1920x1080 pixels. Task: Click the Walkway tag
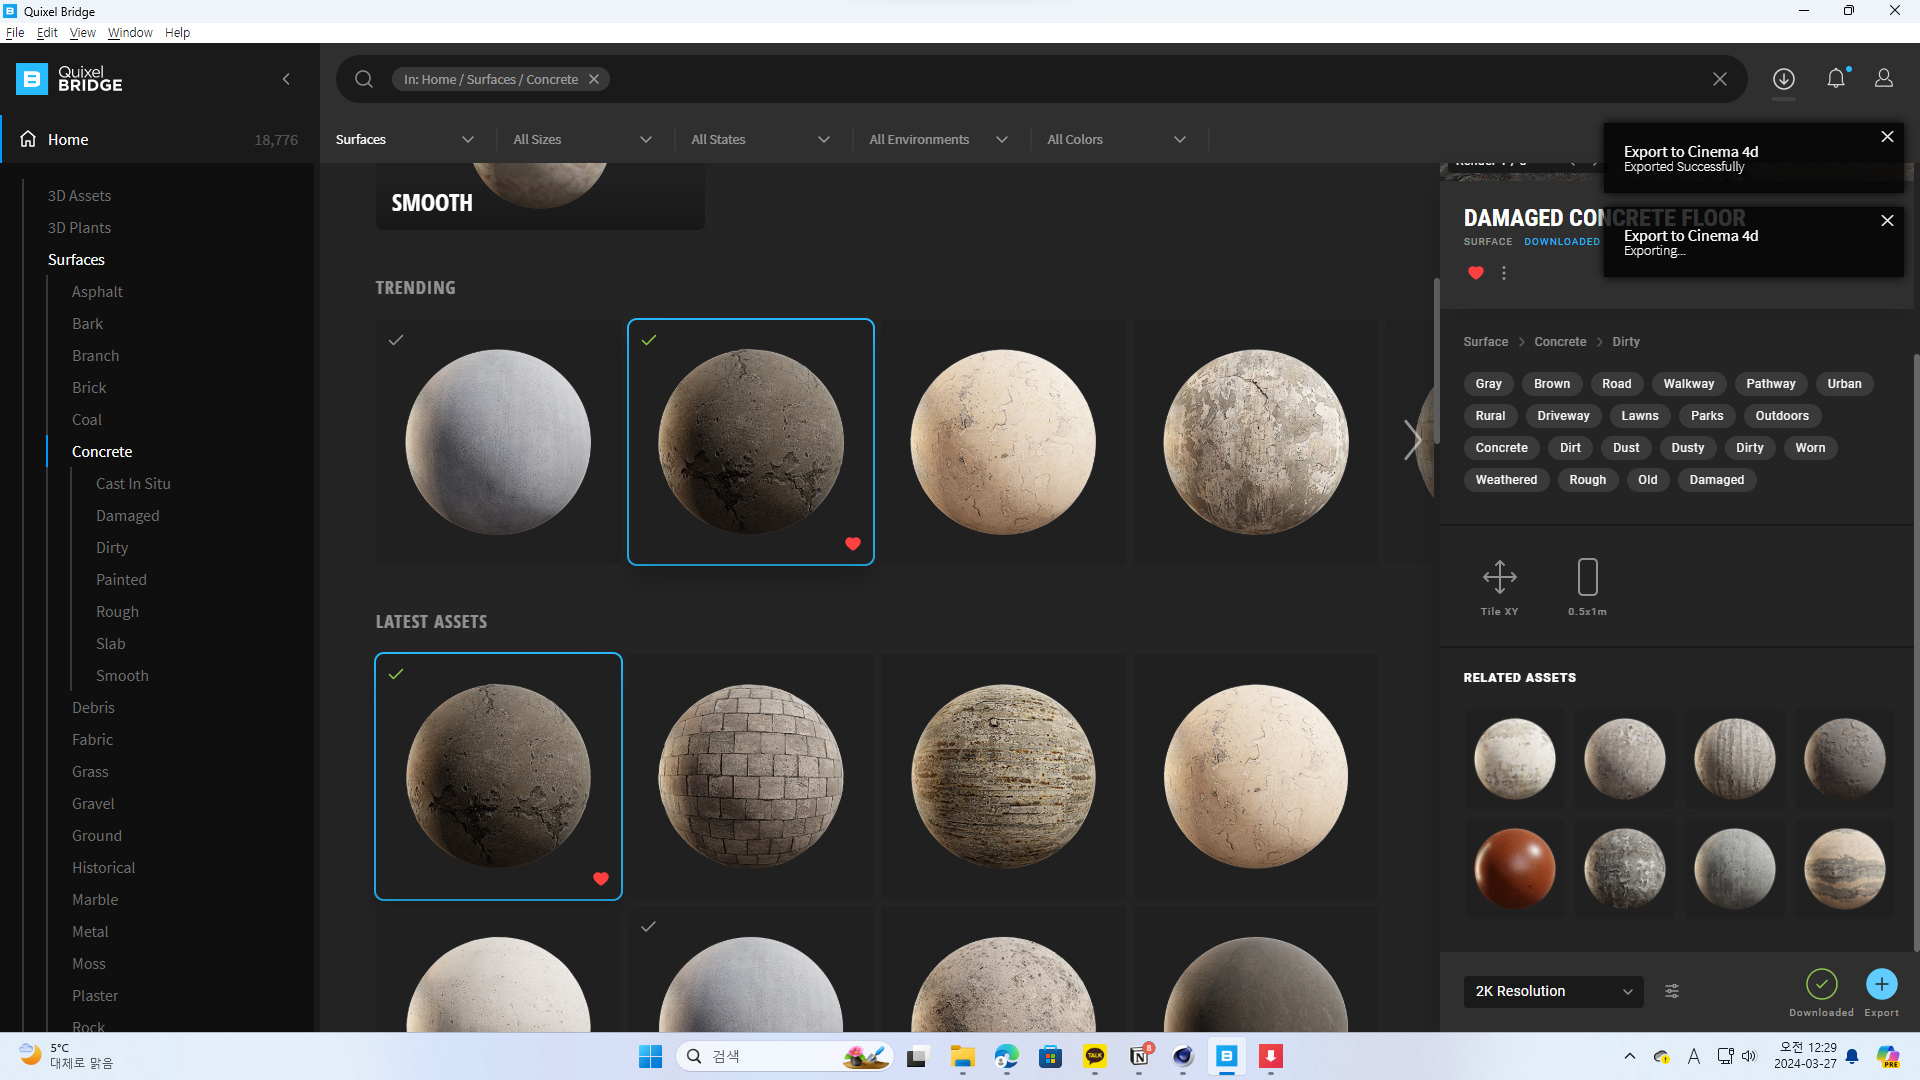[x=1688, y=384]
